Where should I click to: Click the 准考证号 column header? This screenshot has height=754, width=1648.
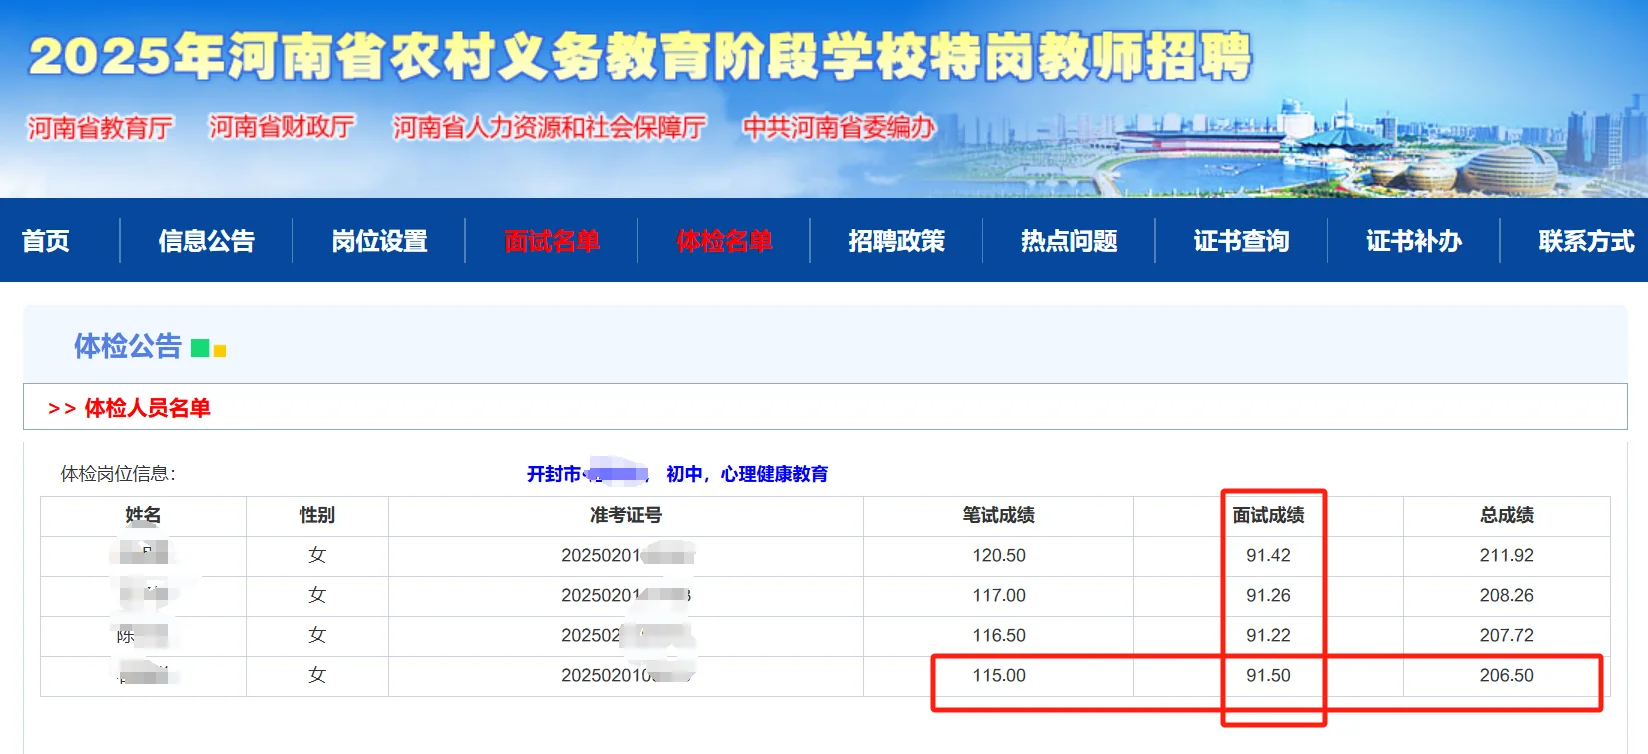point(626,515)
